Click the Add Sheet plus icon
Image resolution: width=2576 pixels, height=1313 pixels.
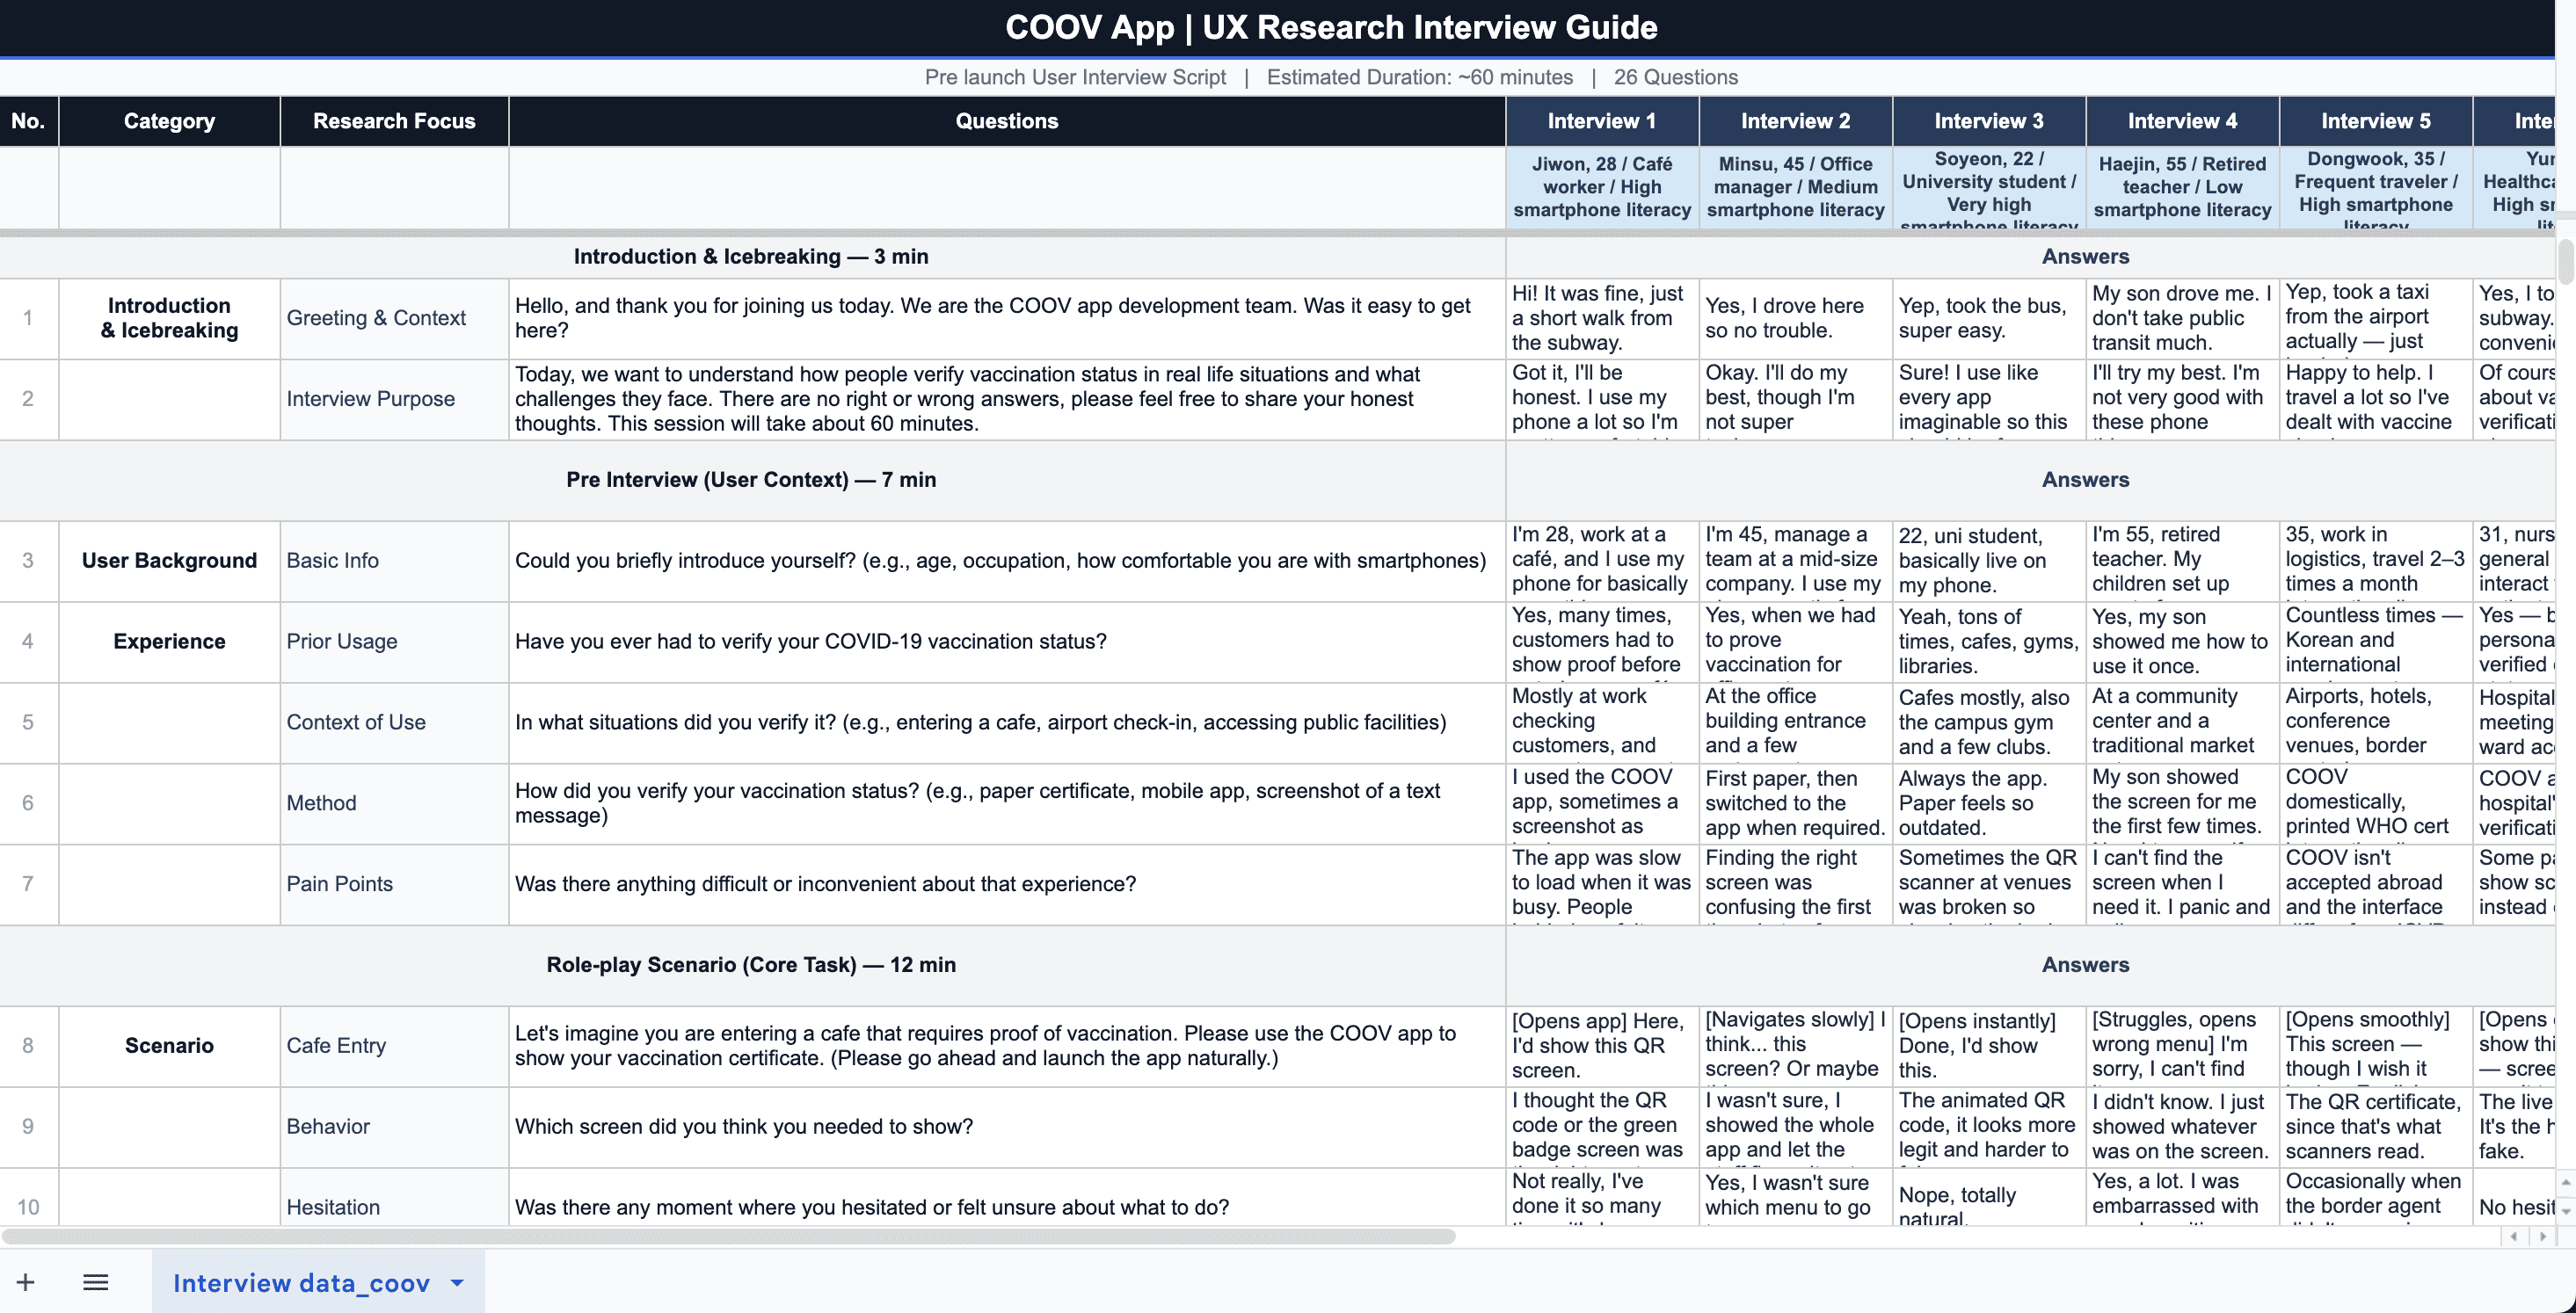pos(26,1282)
